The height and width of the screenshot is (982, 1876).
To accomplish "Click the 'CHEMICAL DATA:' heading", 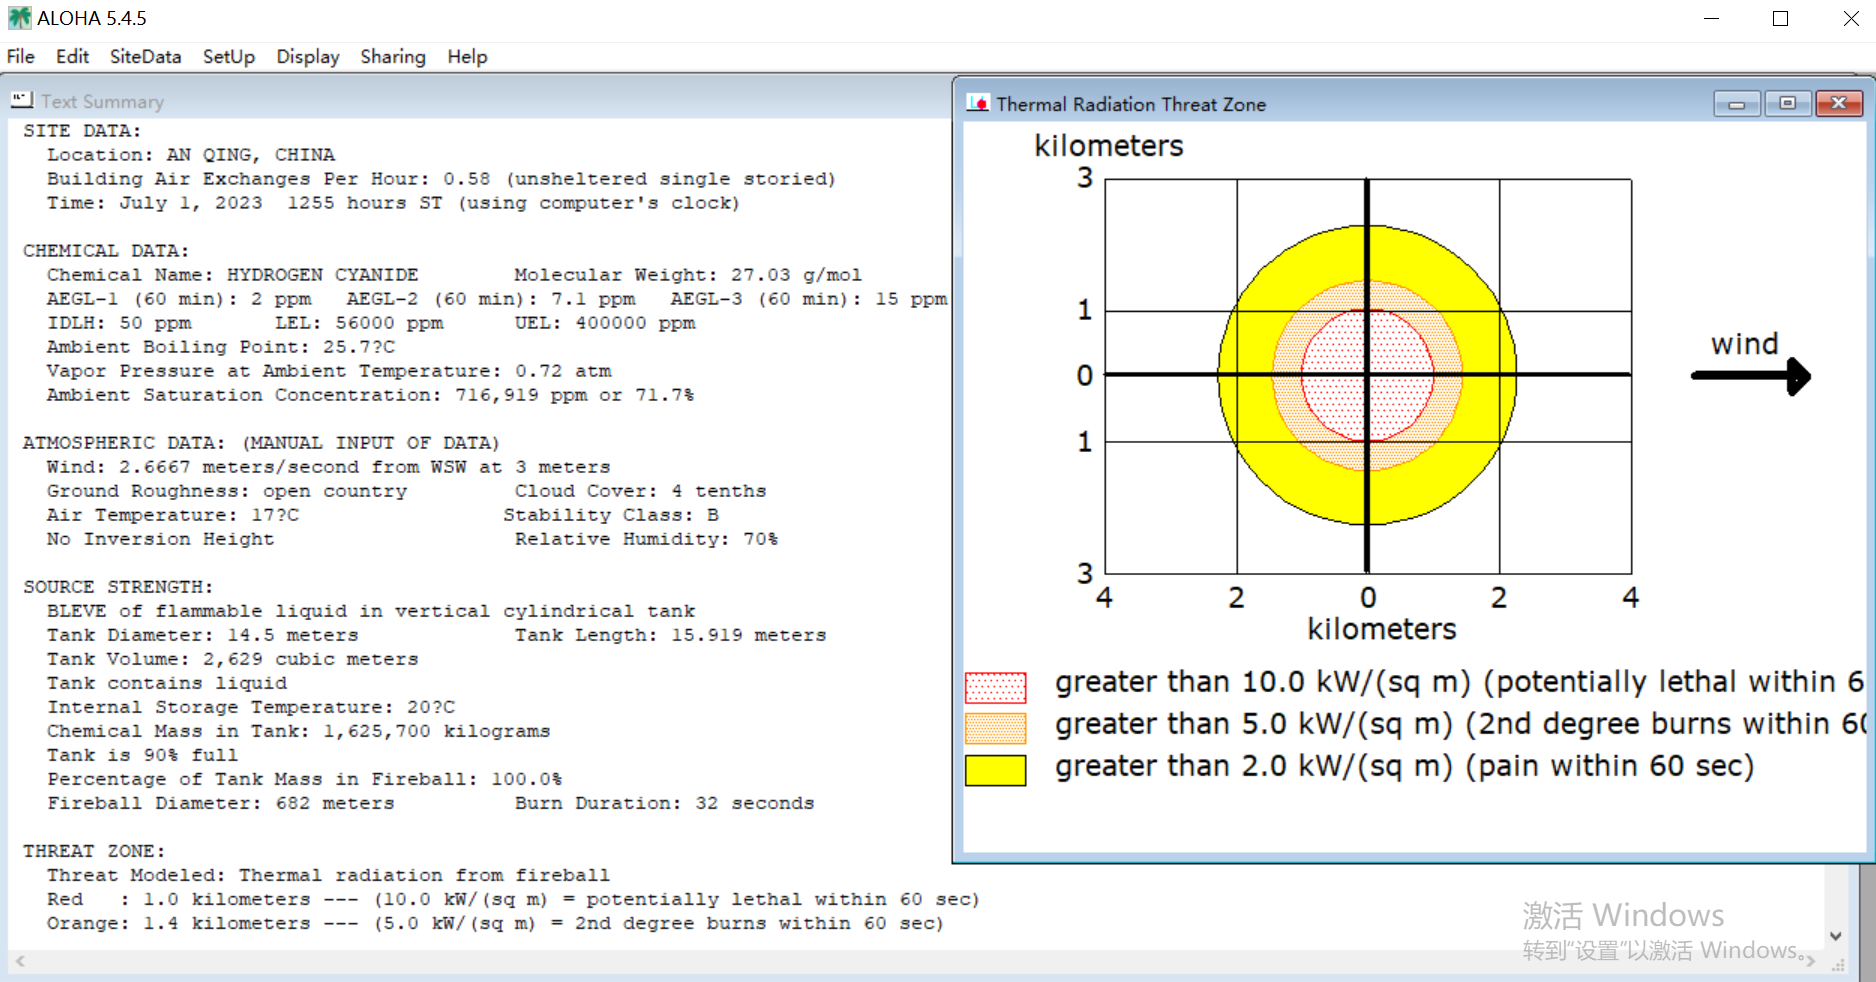I will 106,251.
